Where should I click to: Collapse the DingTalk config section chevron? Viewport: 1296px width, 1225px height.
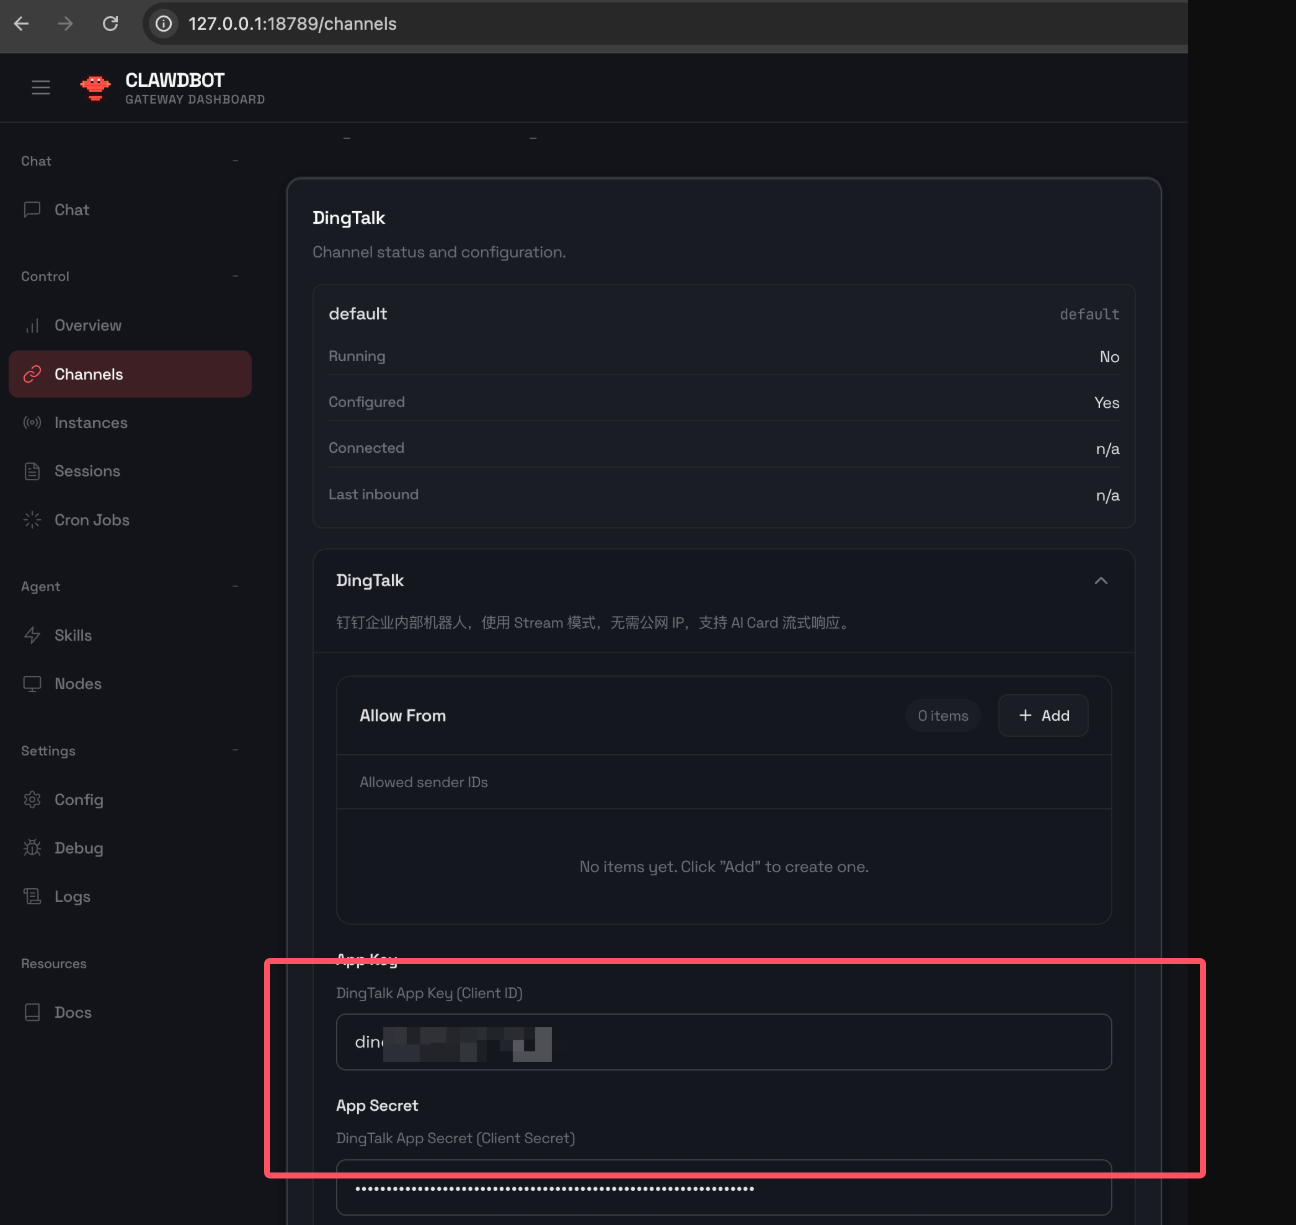(1101, 581)
